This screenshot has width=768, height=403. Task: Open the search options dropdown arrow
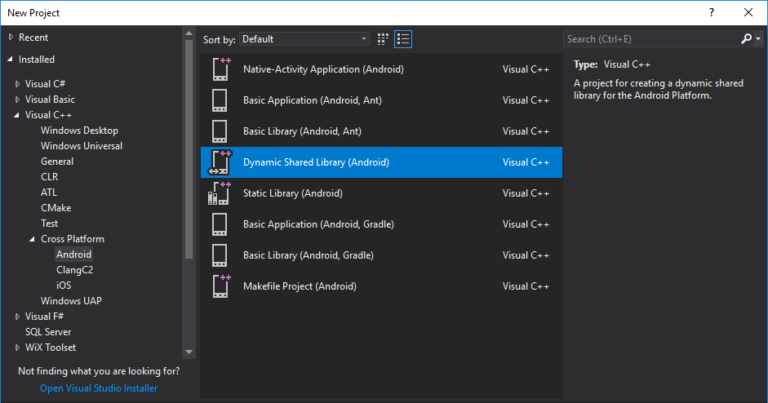click(758, 39)
